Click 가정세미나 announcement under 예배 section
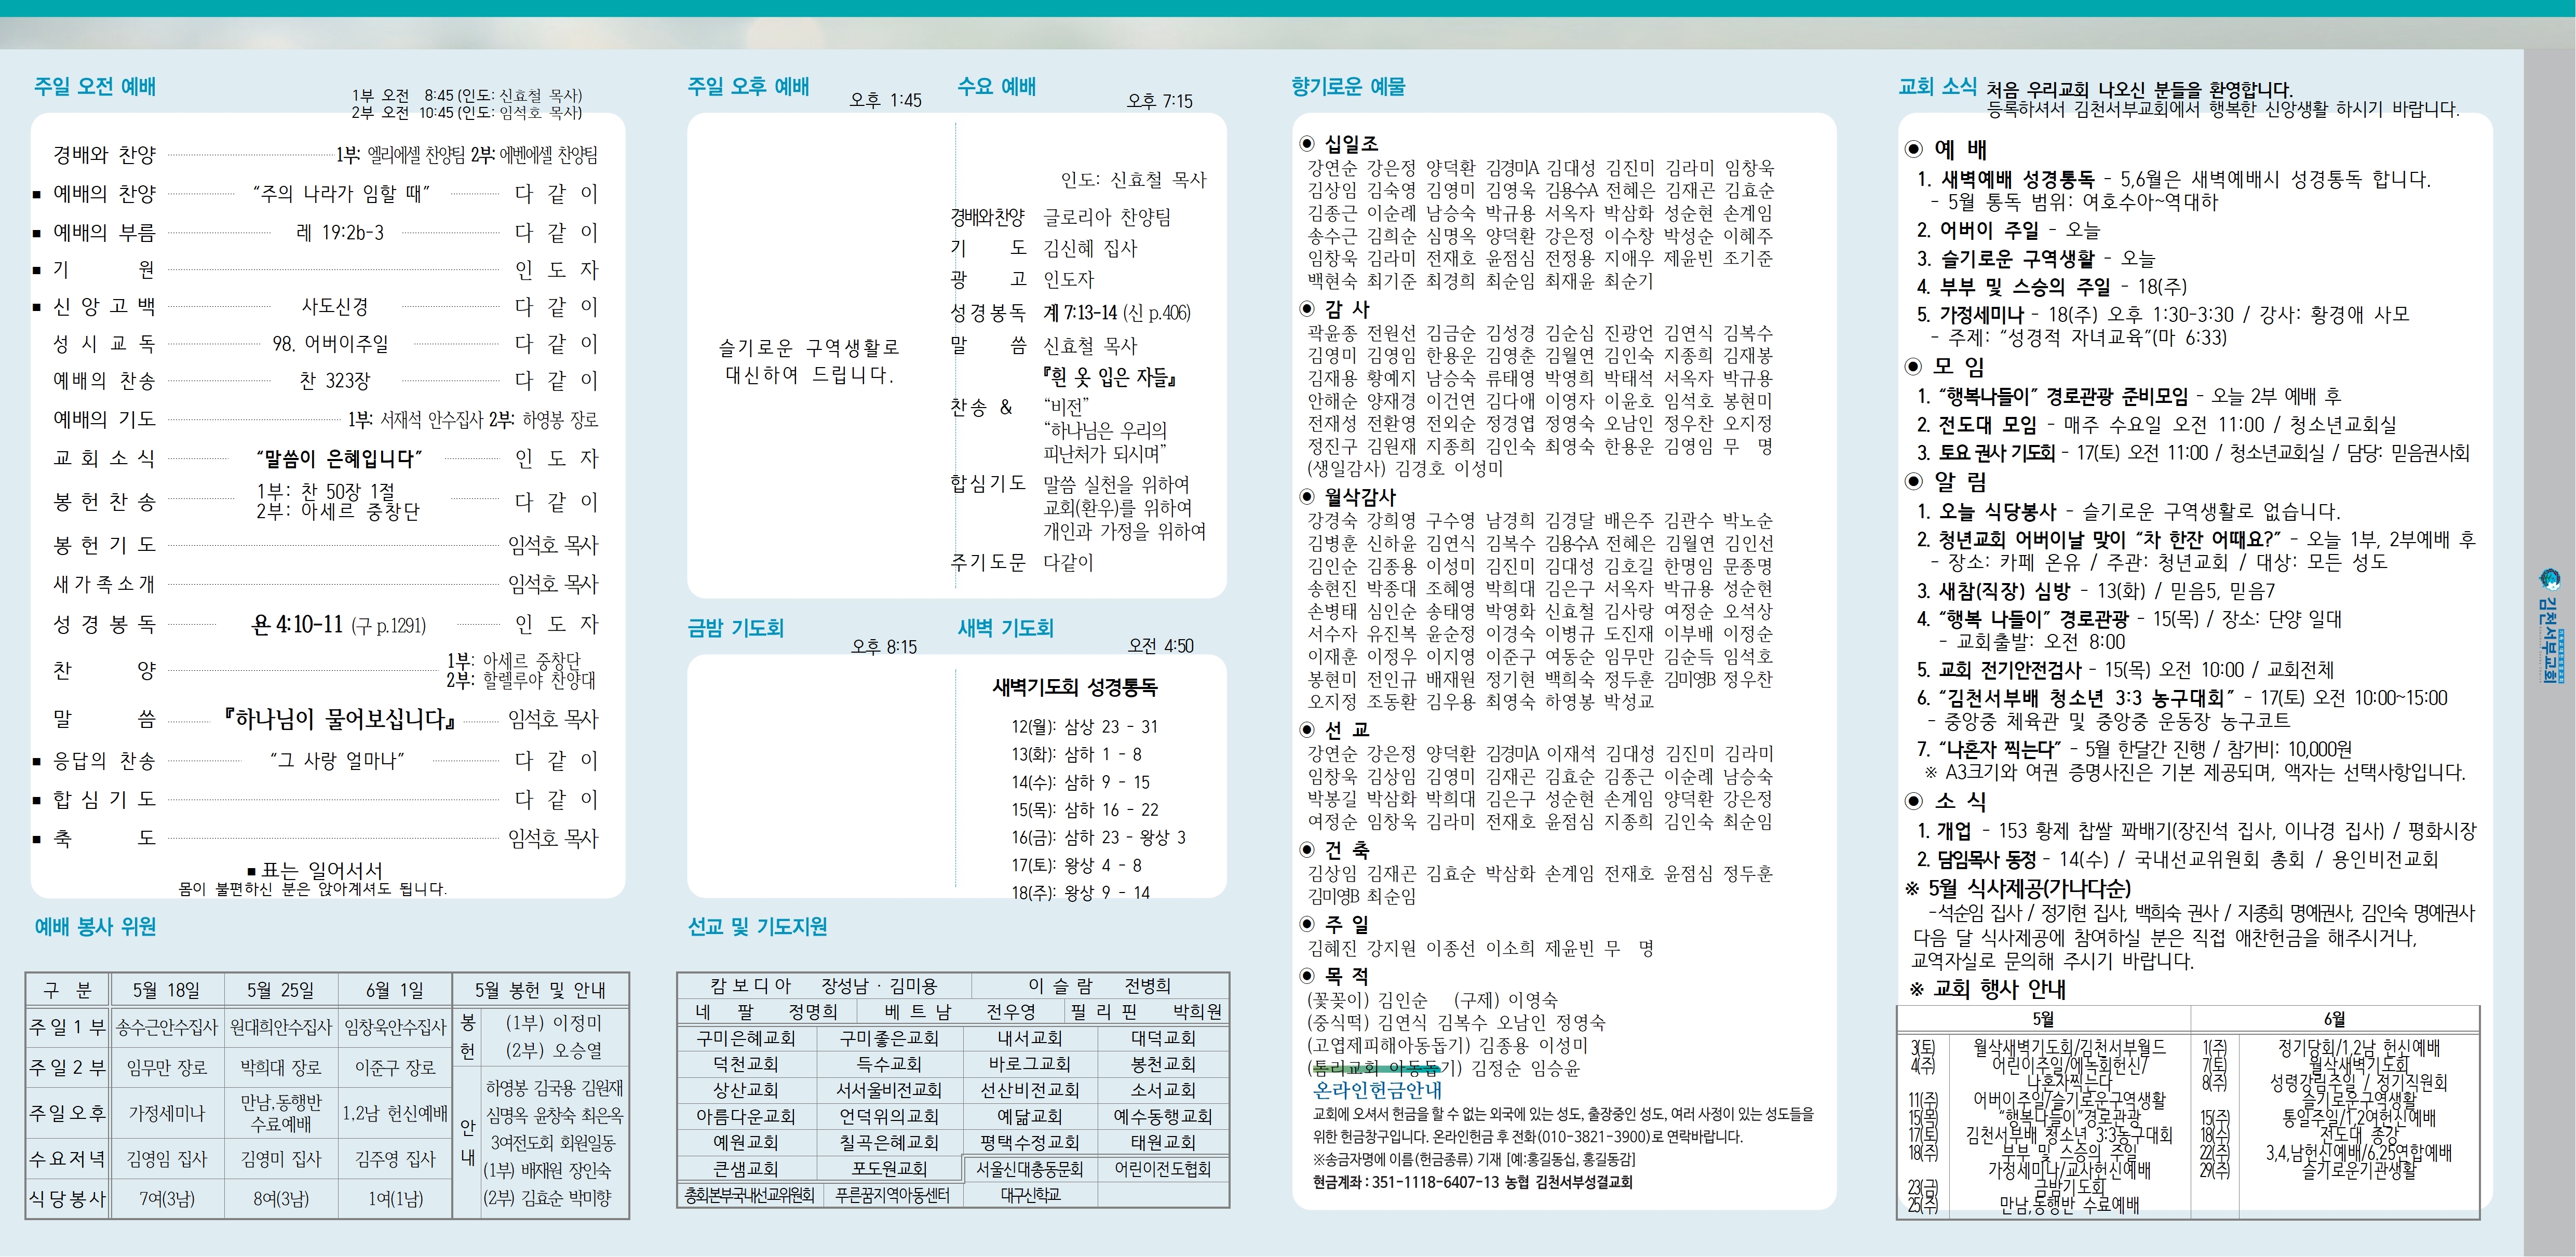The height and width of the screenshot is (1257, 2576). point(2163,315)
